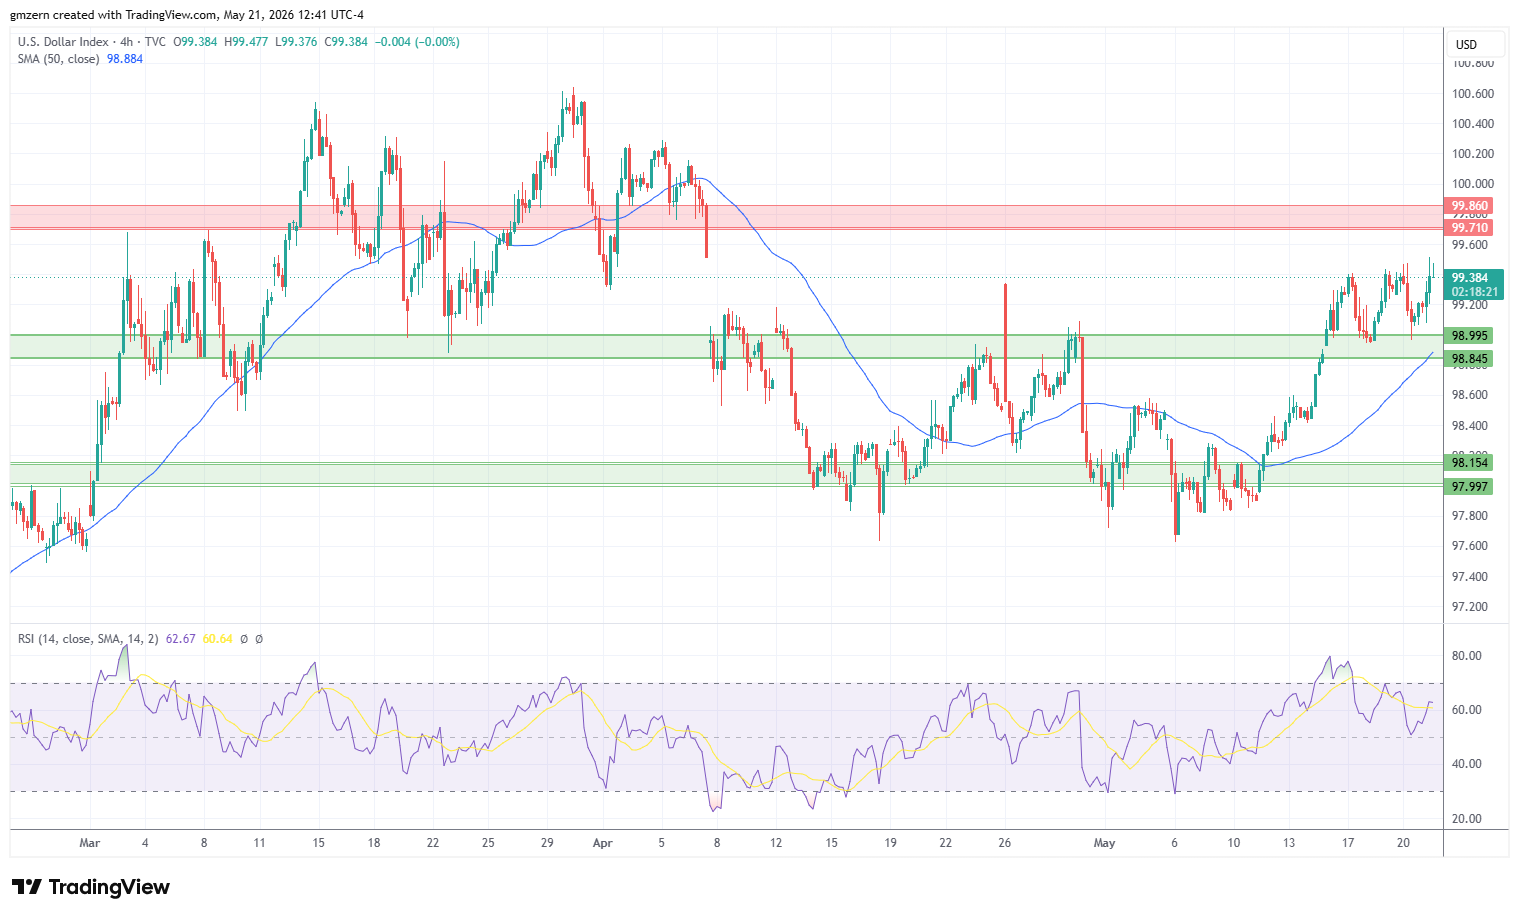This screenshot has width=1519, height=917.
Task: Click the 97.800 price axis label
Action: (x=1470, y=516)
